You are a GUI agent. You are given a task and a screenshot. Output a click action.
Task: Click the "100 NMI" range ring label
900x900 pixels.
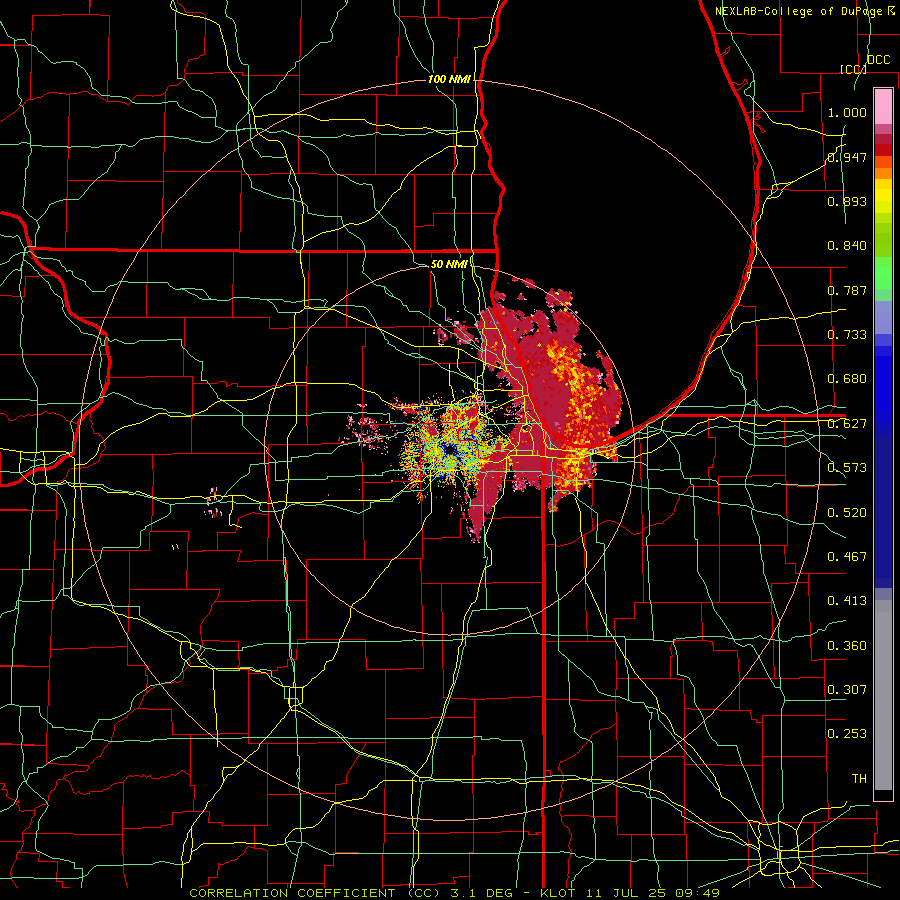pos(449,79)
